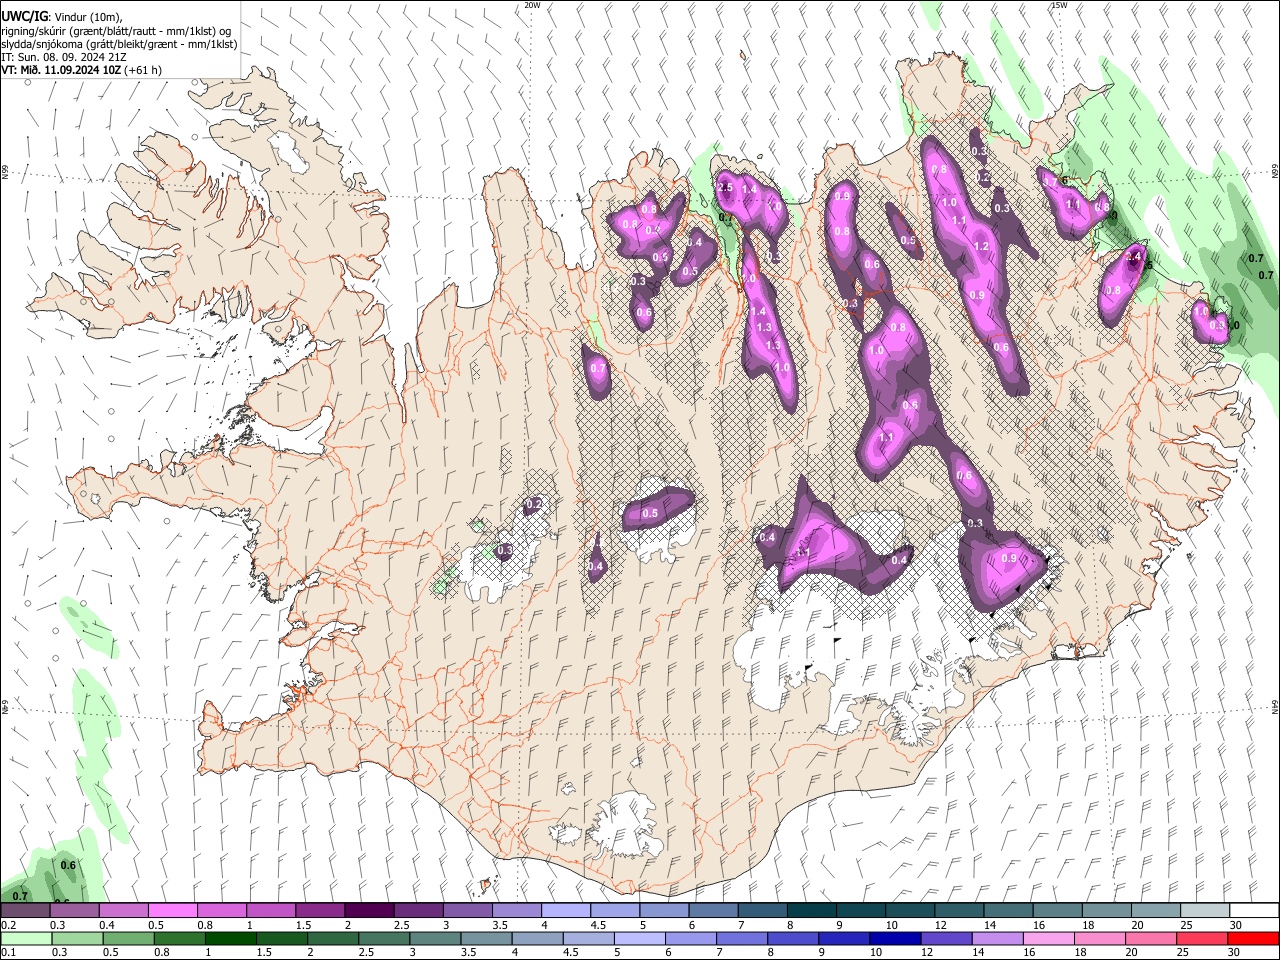Select the "rigning/skúrir" description line

click(116, 31)
